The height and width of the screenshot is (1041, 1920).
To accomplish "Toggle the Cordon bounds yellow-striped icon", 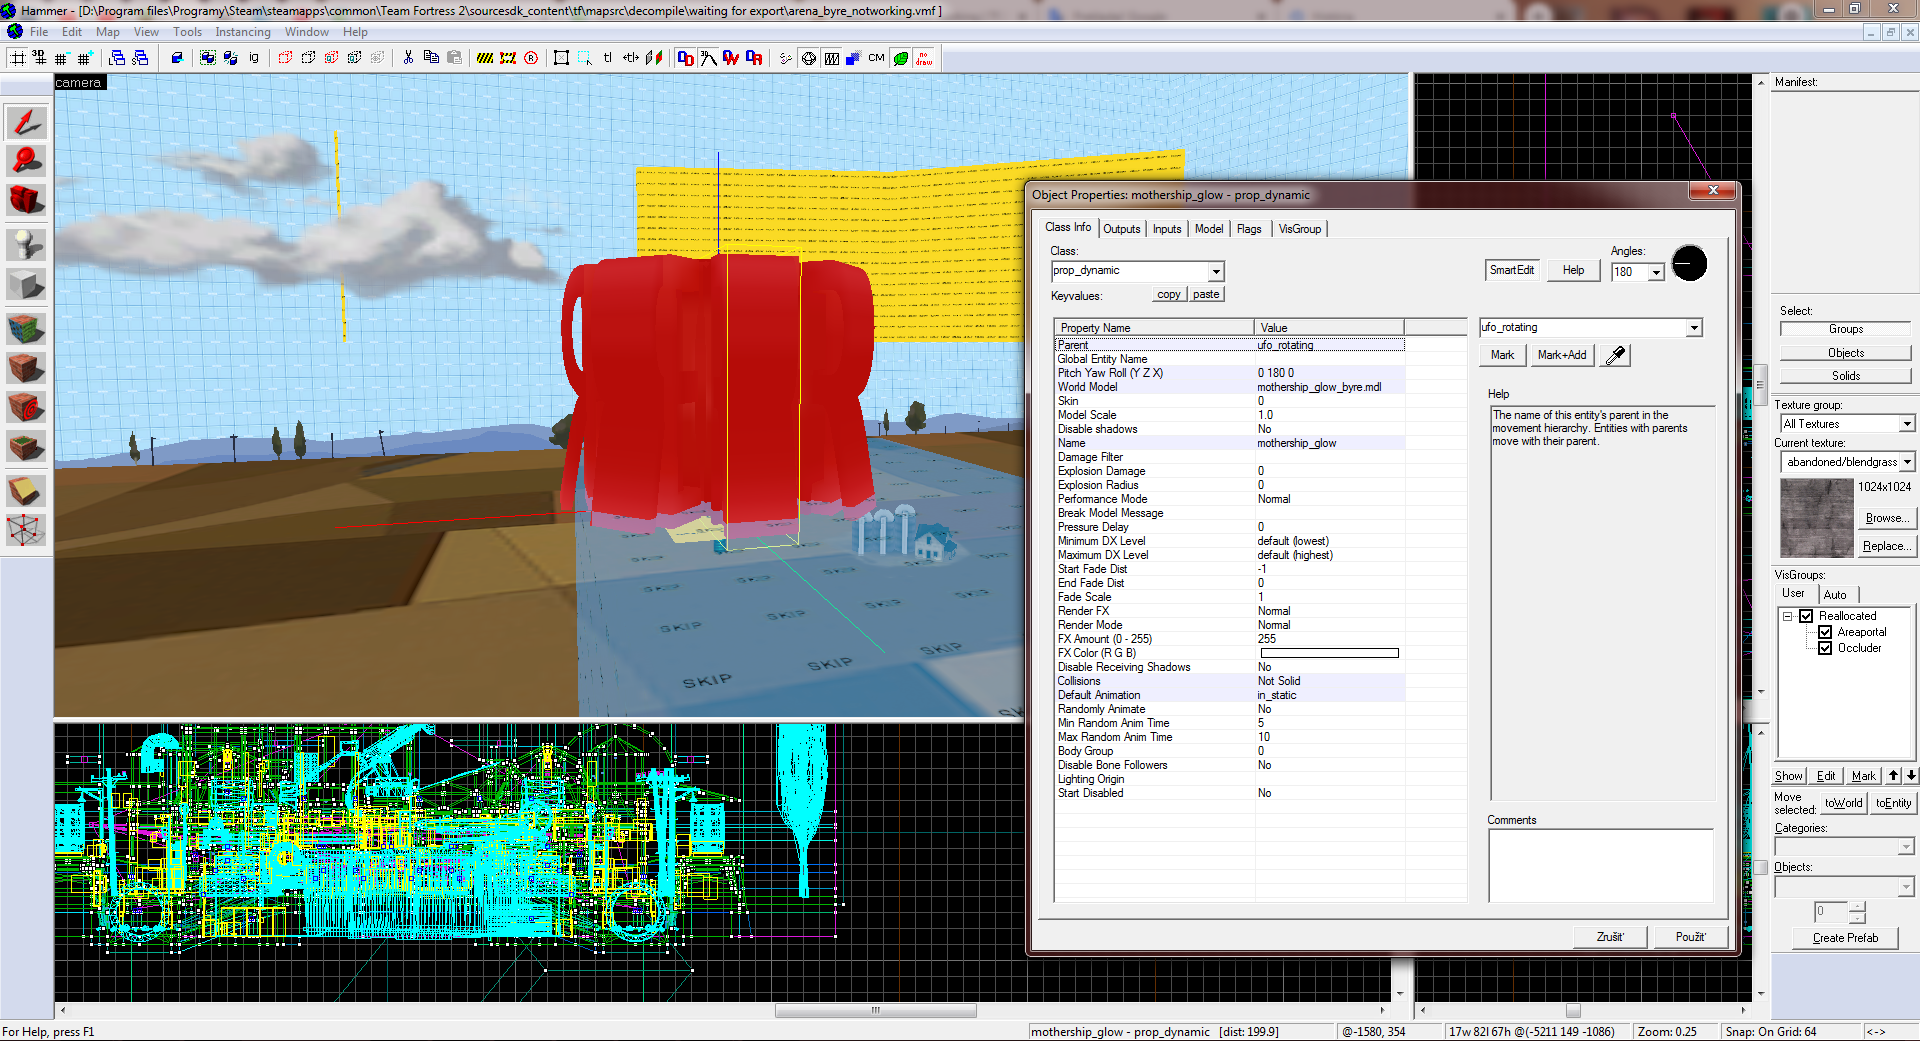I will 485,58.
